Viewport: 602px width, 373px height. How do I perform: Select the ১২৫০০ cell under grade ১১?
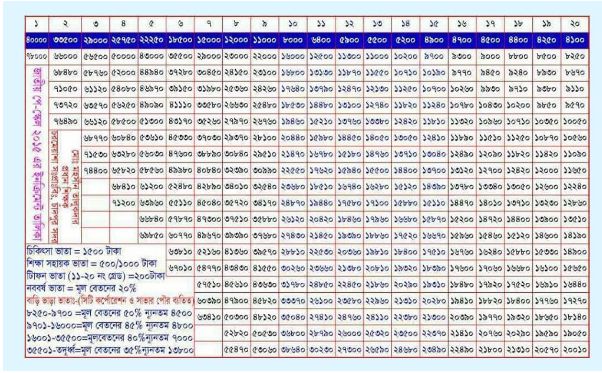point(321,56)
